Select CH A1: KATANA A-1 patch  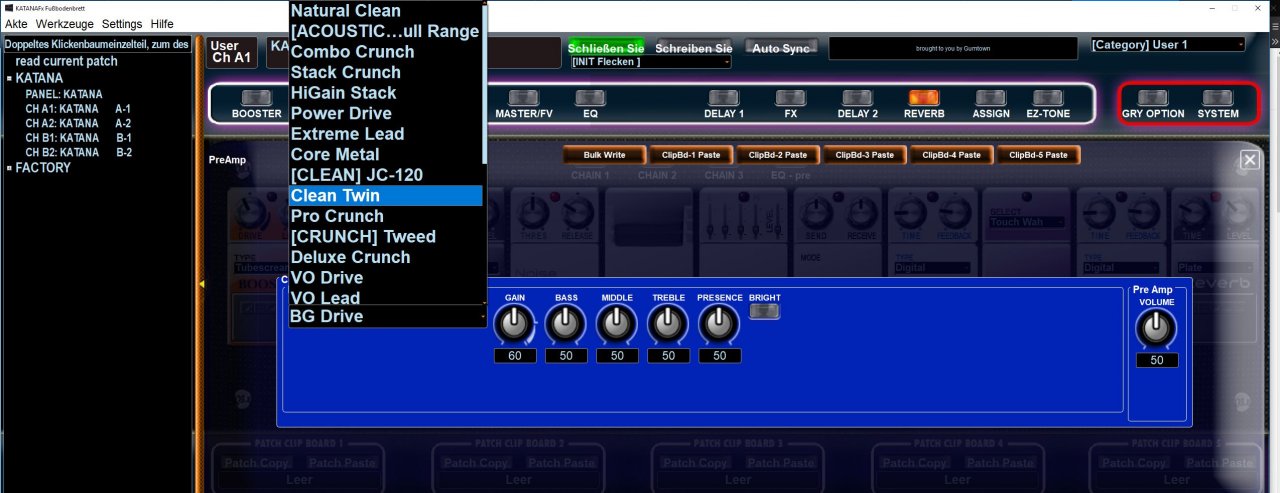[x=78, y=108]
